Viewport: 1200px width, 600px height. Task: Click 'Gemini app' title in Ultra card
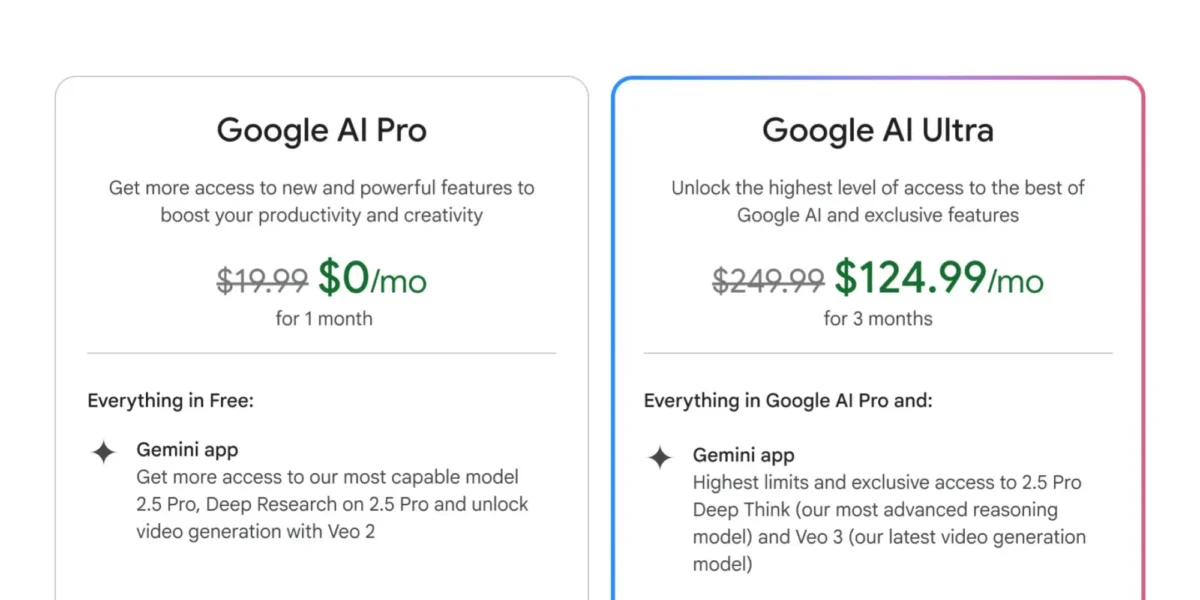tap(744, 456)
